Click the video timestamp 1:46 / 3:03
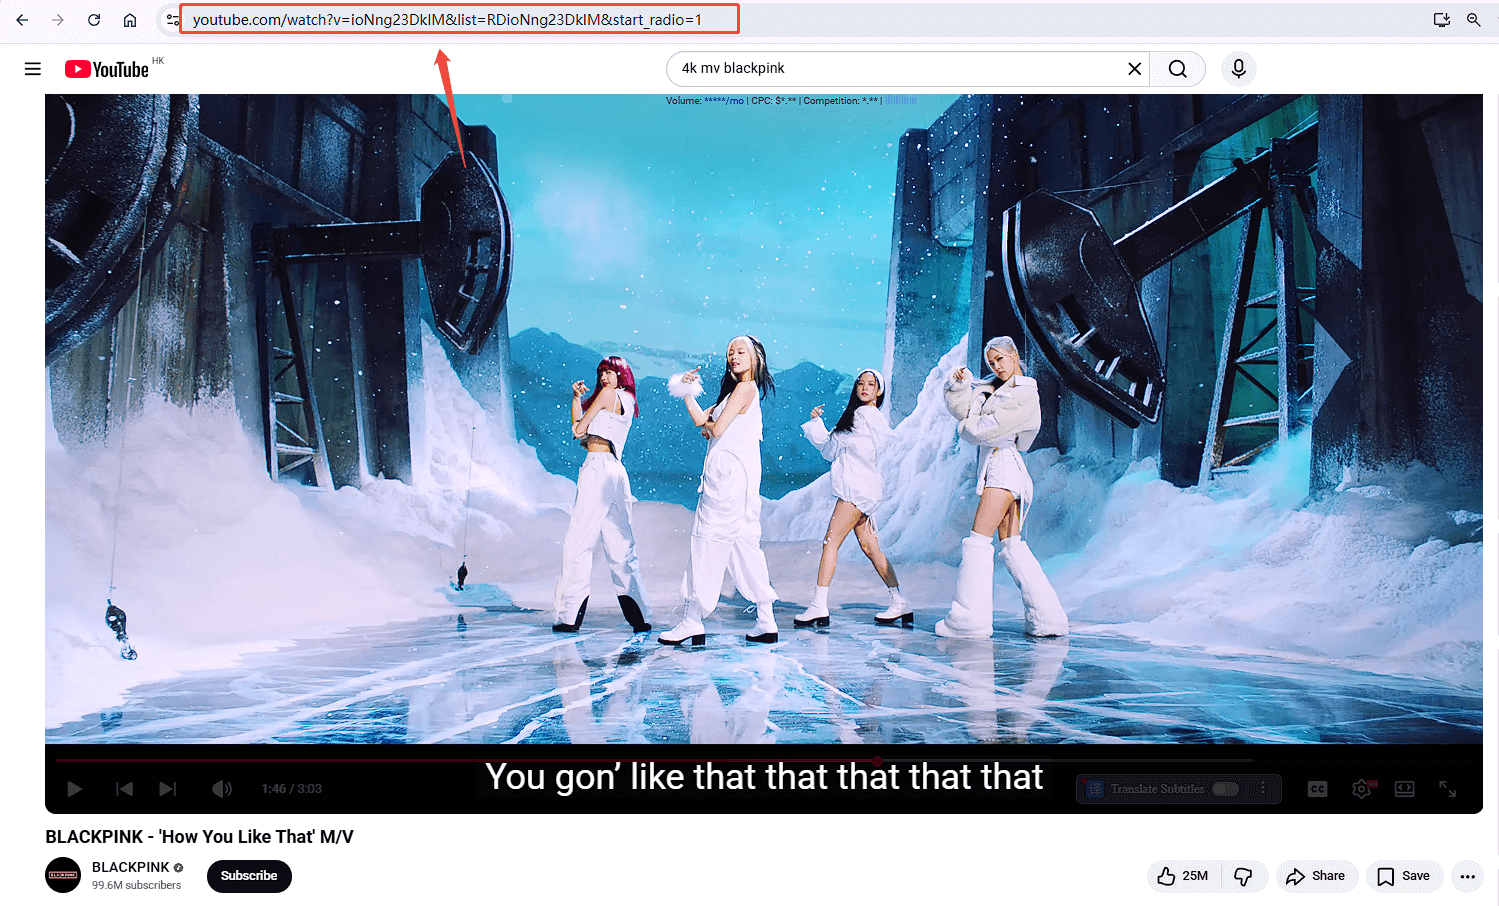 pos(292,789)
